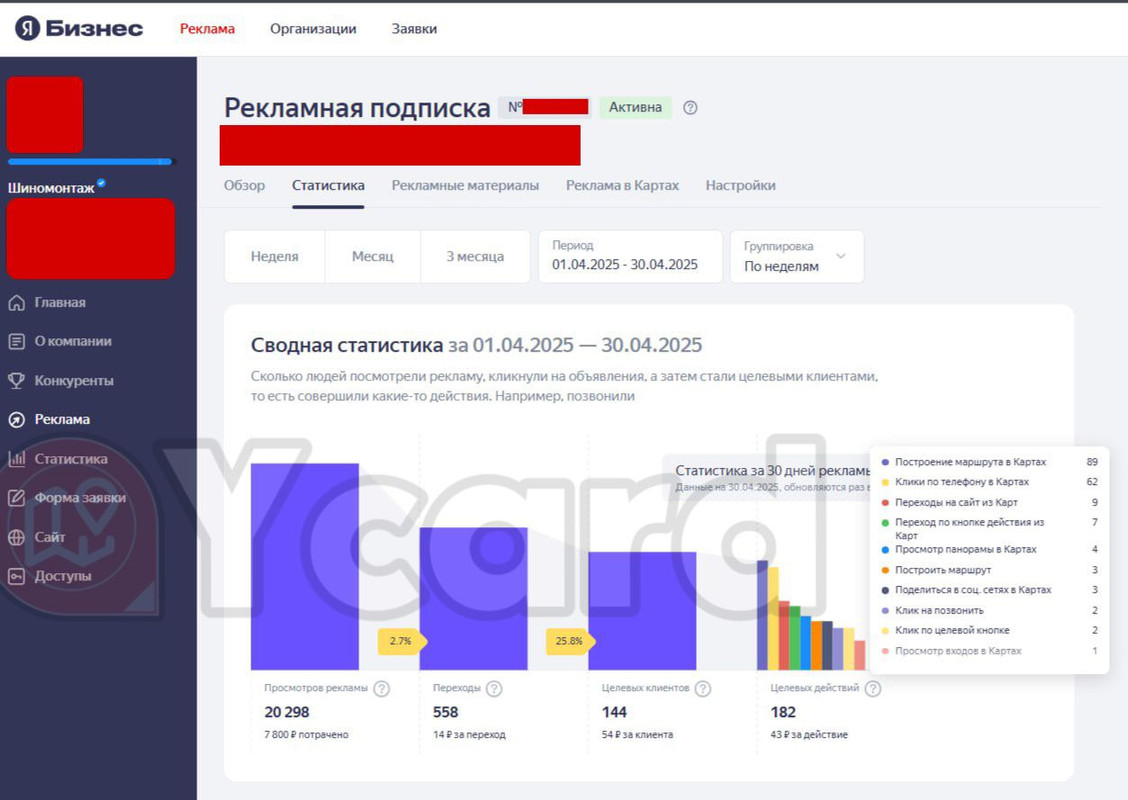Click the Реклама sidebar arrow icon
Image resolution: width=1128 pixels, height=800 pixels.
[17, 419]
